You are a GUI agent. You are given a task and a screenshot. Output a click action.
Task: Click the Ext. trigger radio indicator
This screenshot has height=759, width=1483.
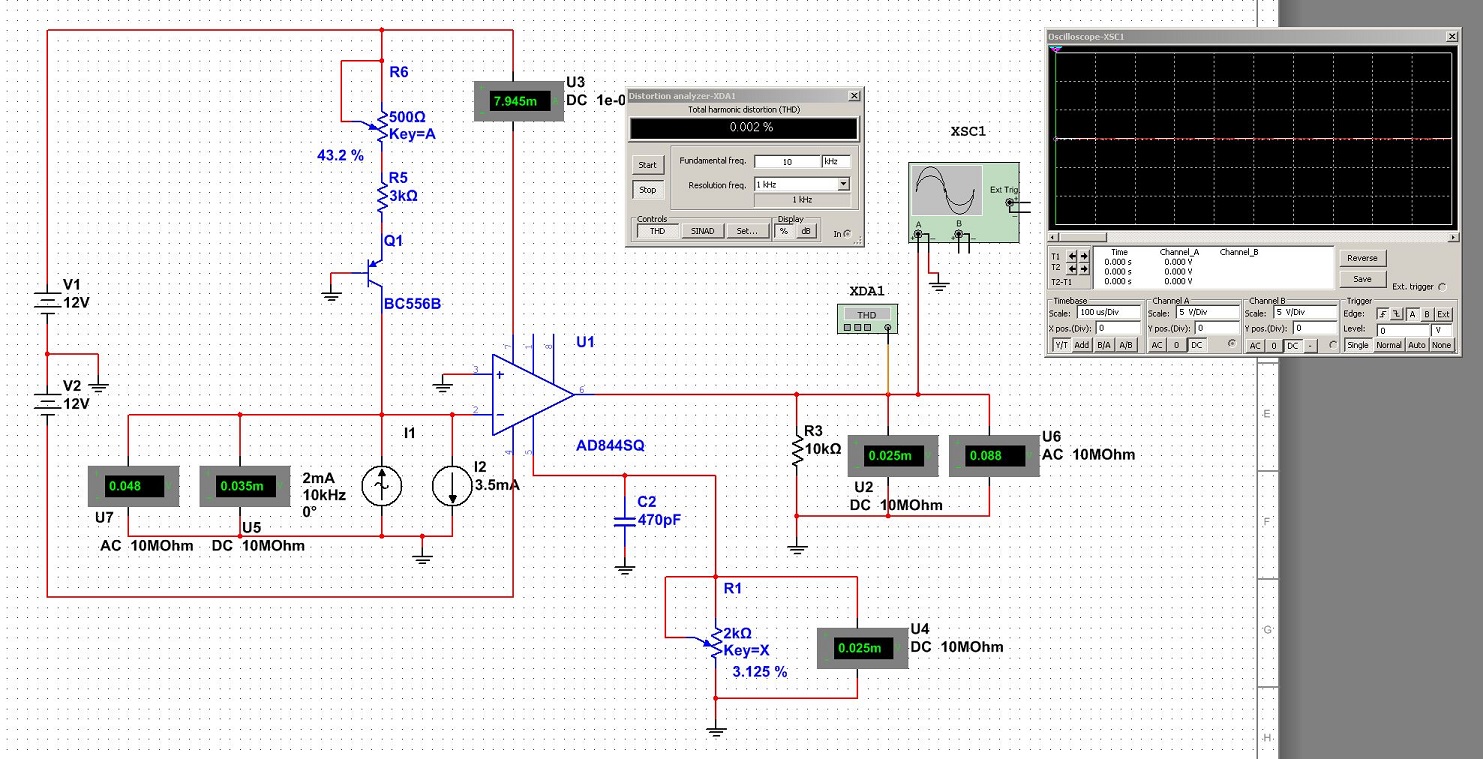click(x=1442, y=287)
